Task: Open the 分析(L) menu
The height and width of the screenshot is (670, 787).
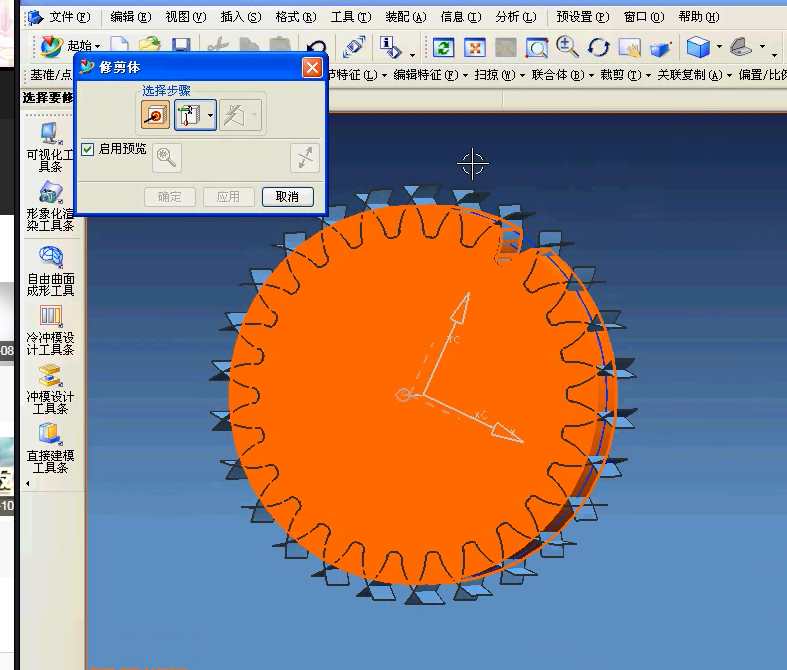Action: (515, 17)
